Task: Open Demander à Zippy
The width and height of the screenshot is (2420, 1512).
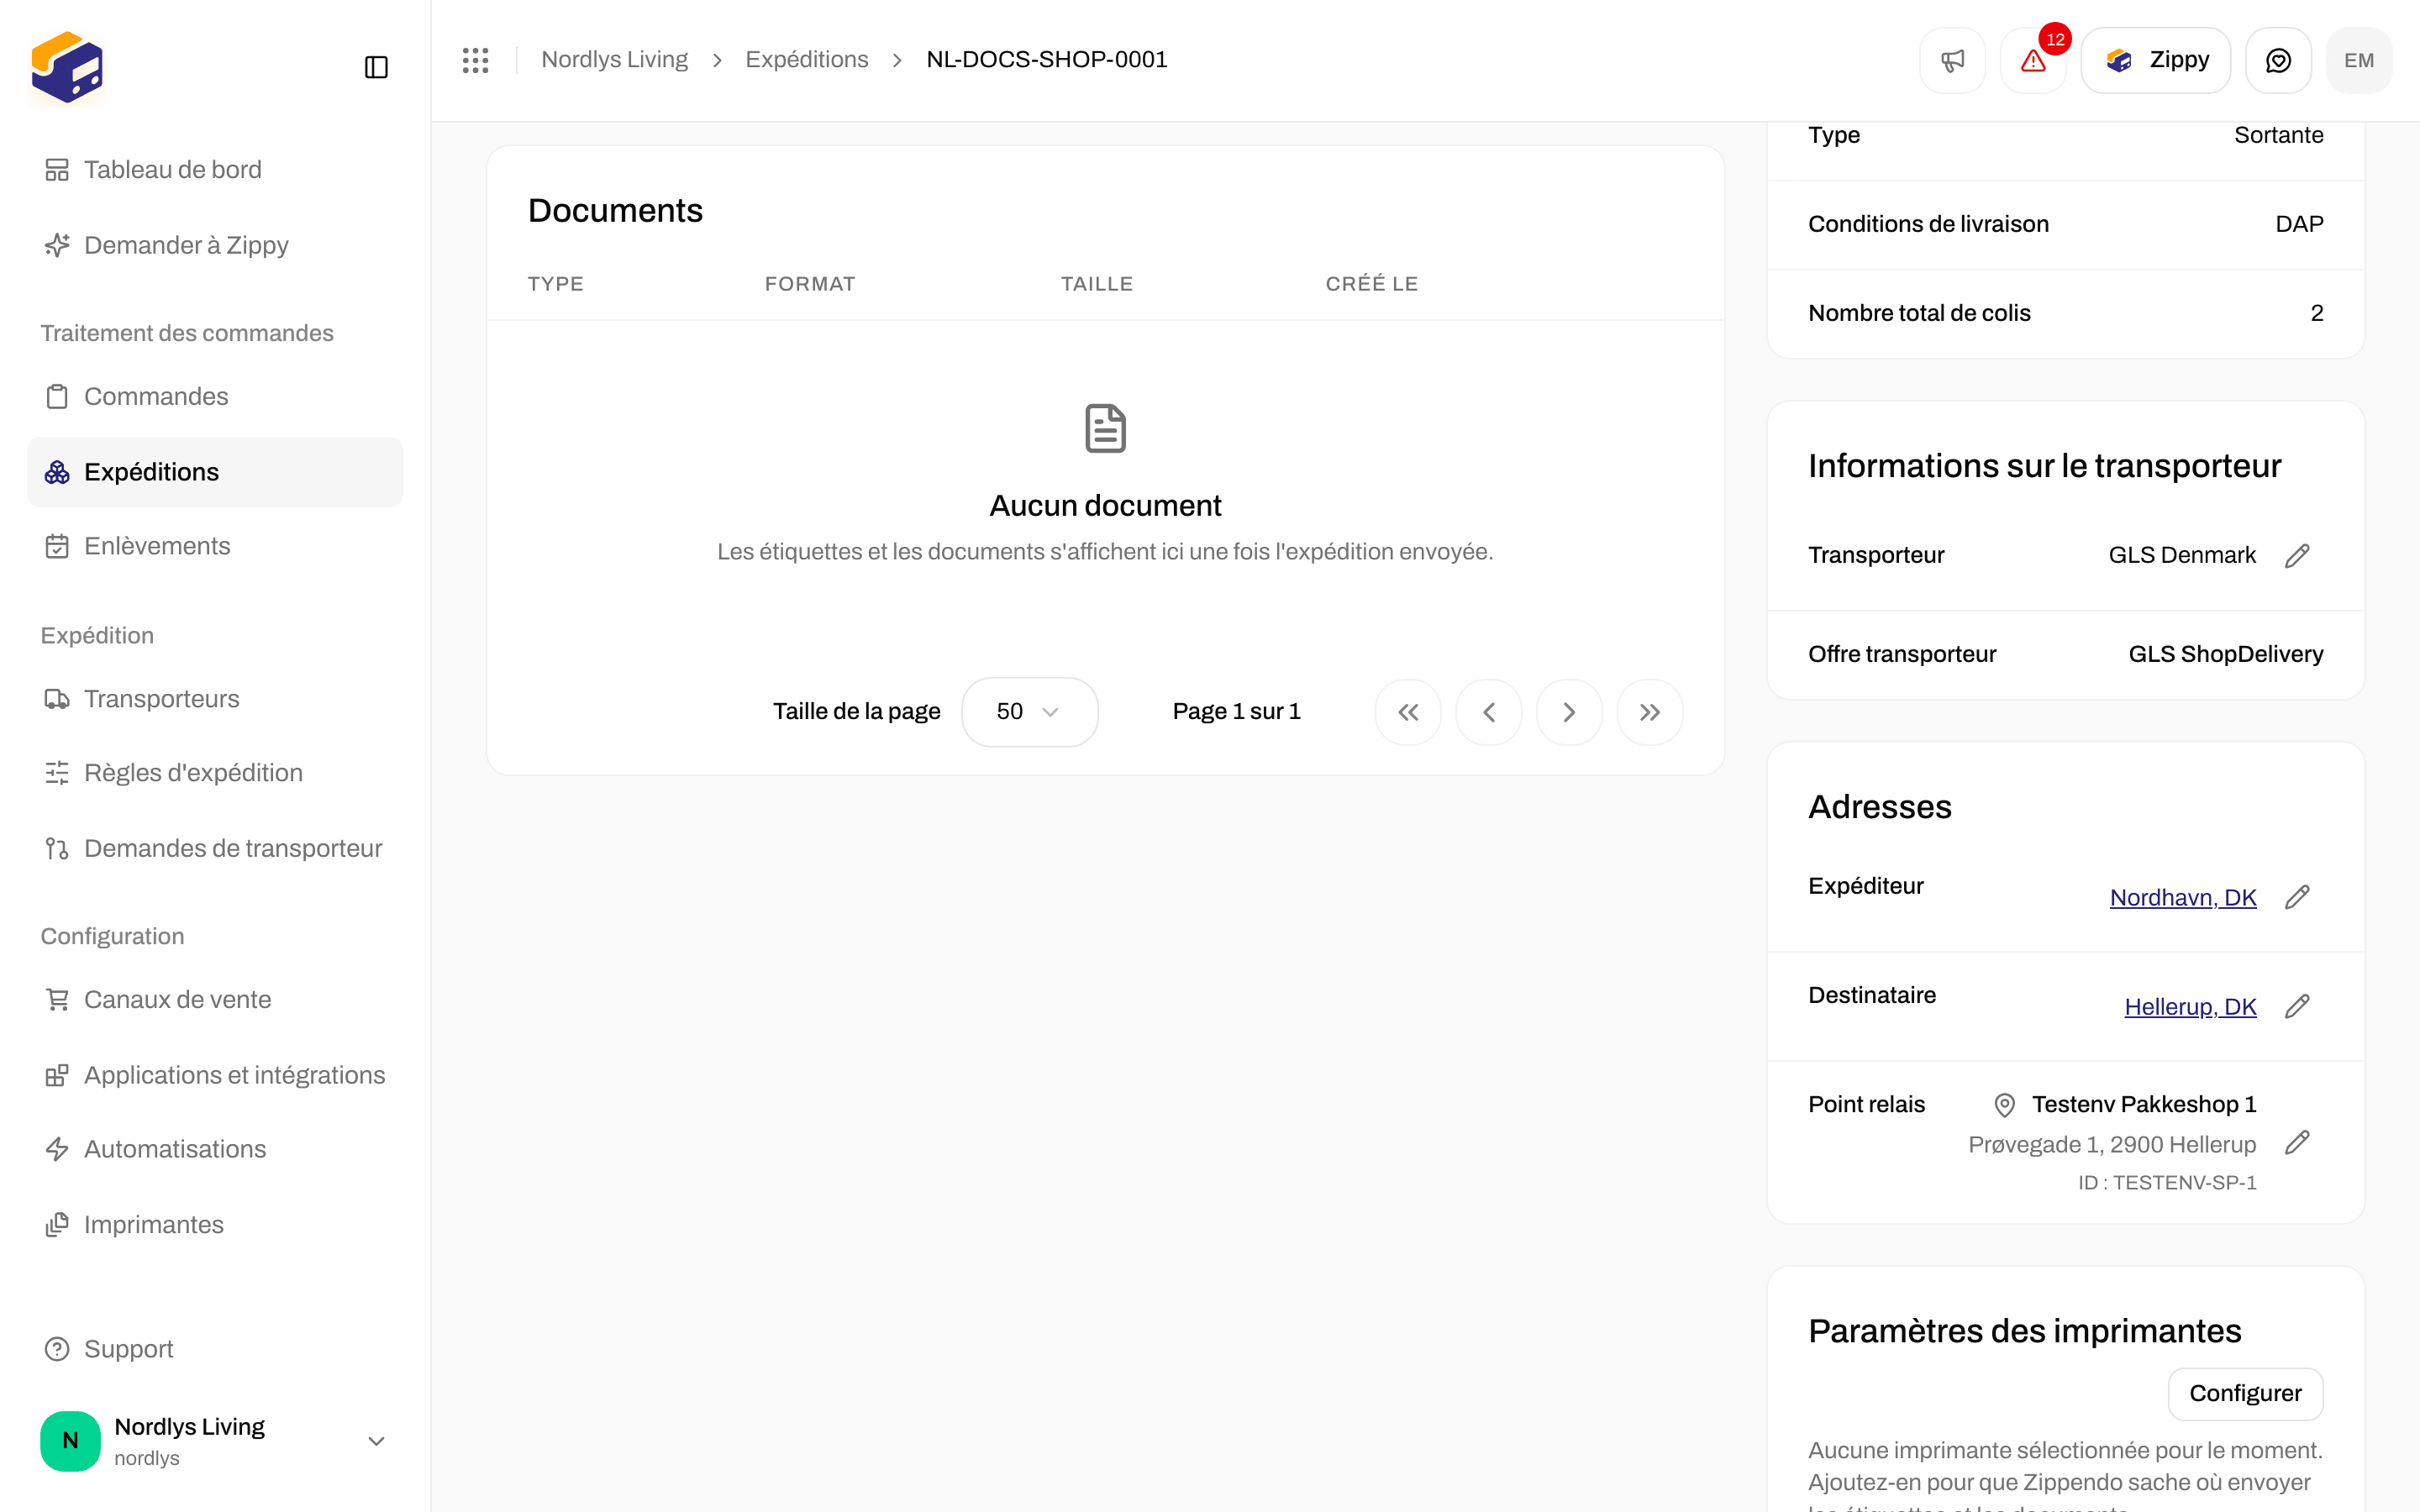Action: click(x=215, y=245)
